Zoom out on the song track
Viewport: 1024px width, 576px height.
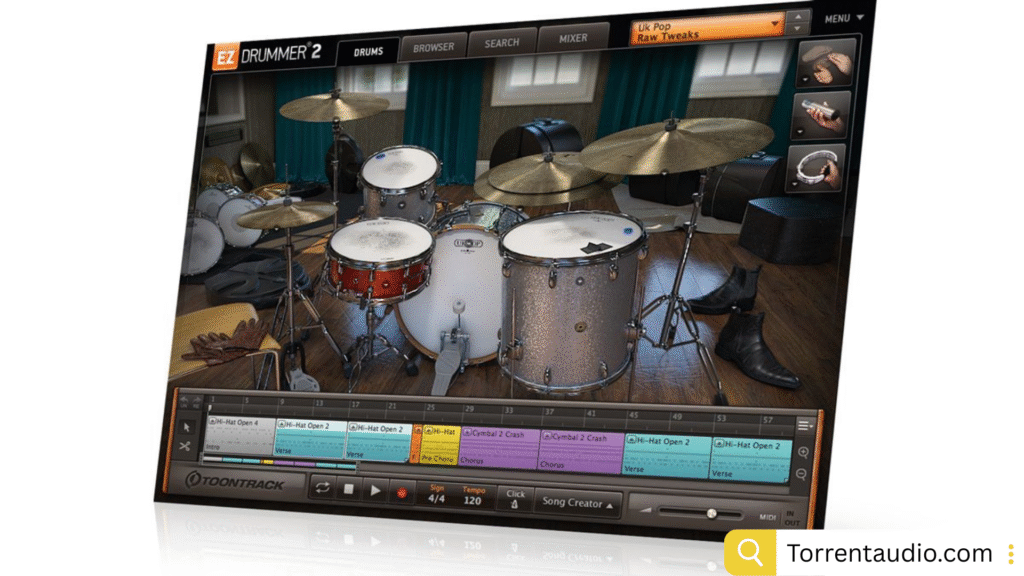pyautogui.click(x=800, y=475)
